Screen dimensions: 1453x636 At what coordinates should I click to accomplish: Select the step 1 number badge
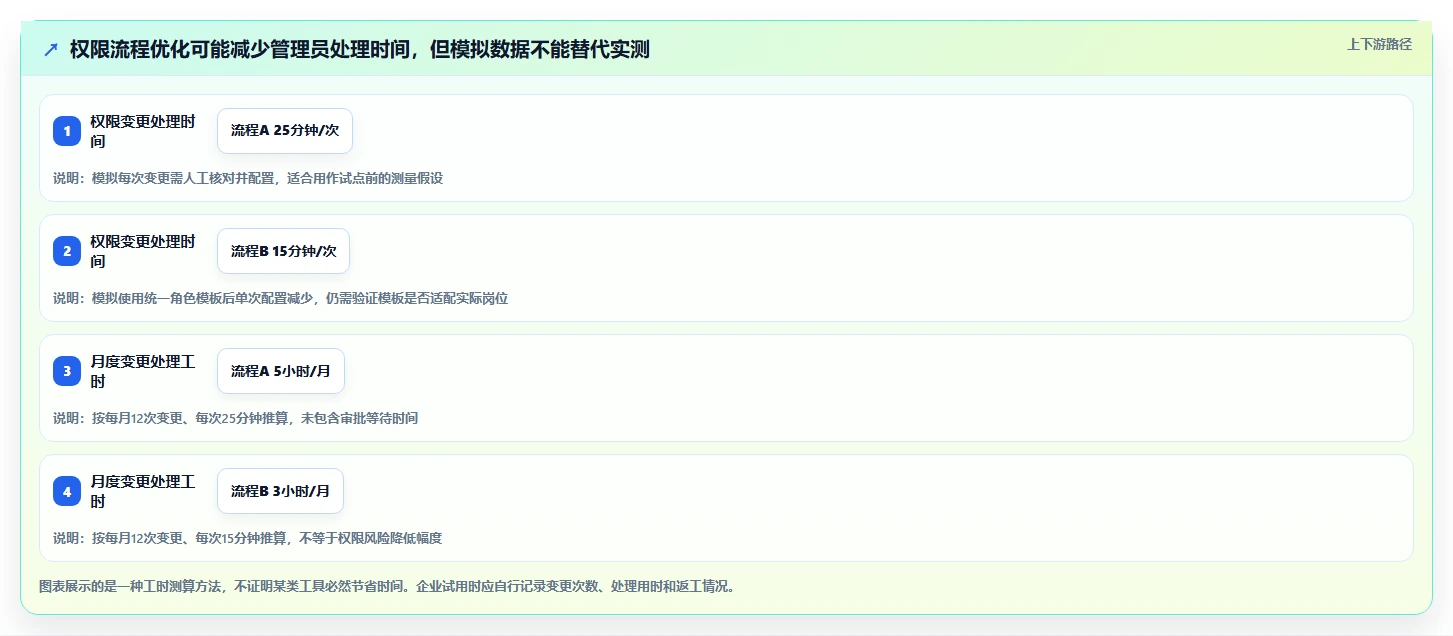tap(67, 131)
